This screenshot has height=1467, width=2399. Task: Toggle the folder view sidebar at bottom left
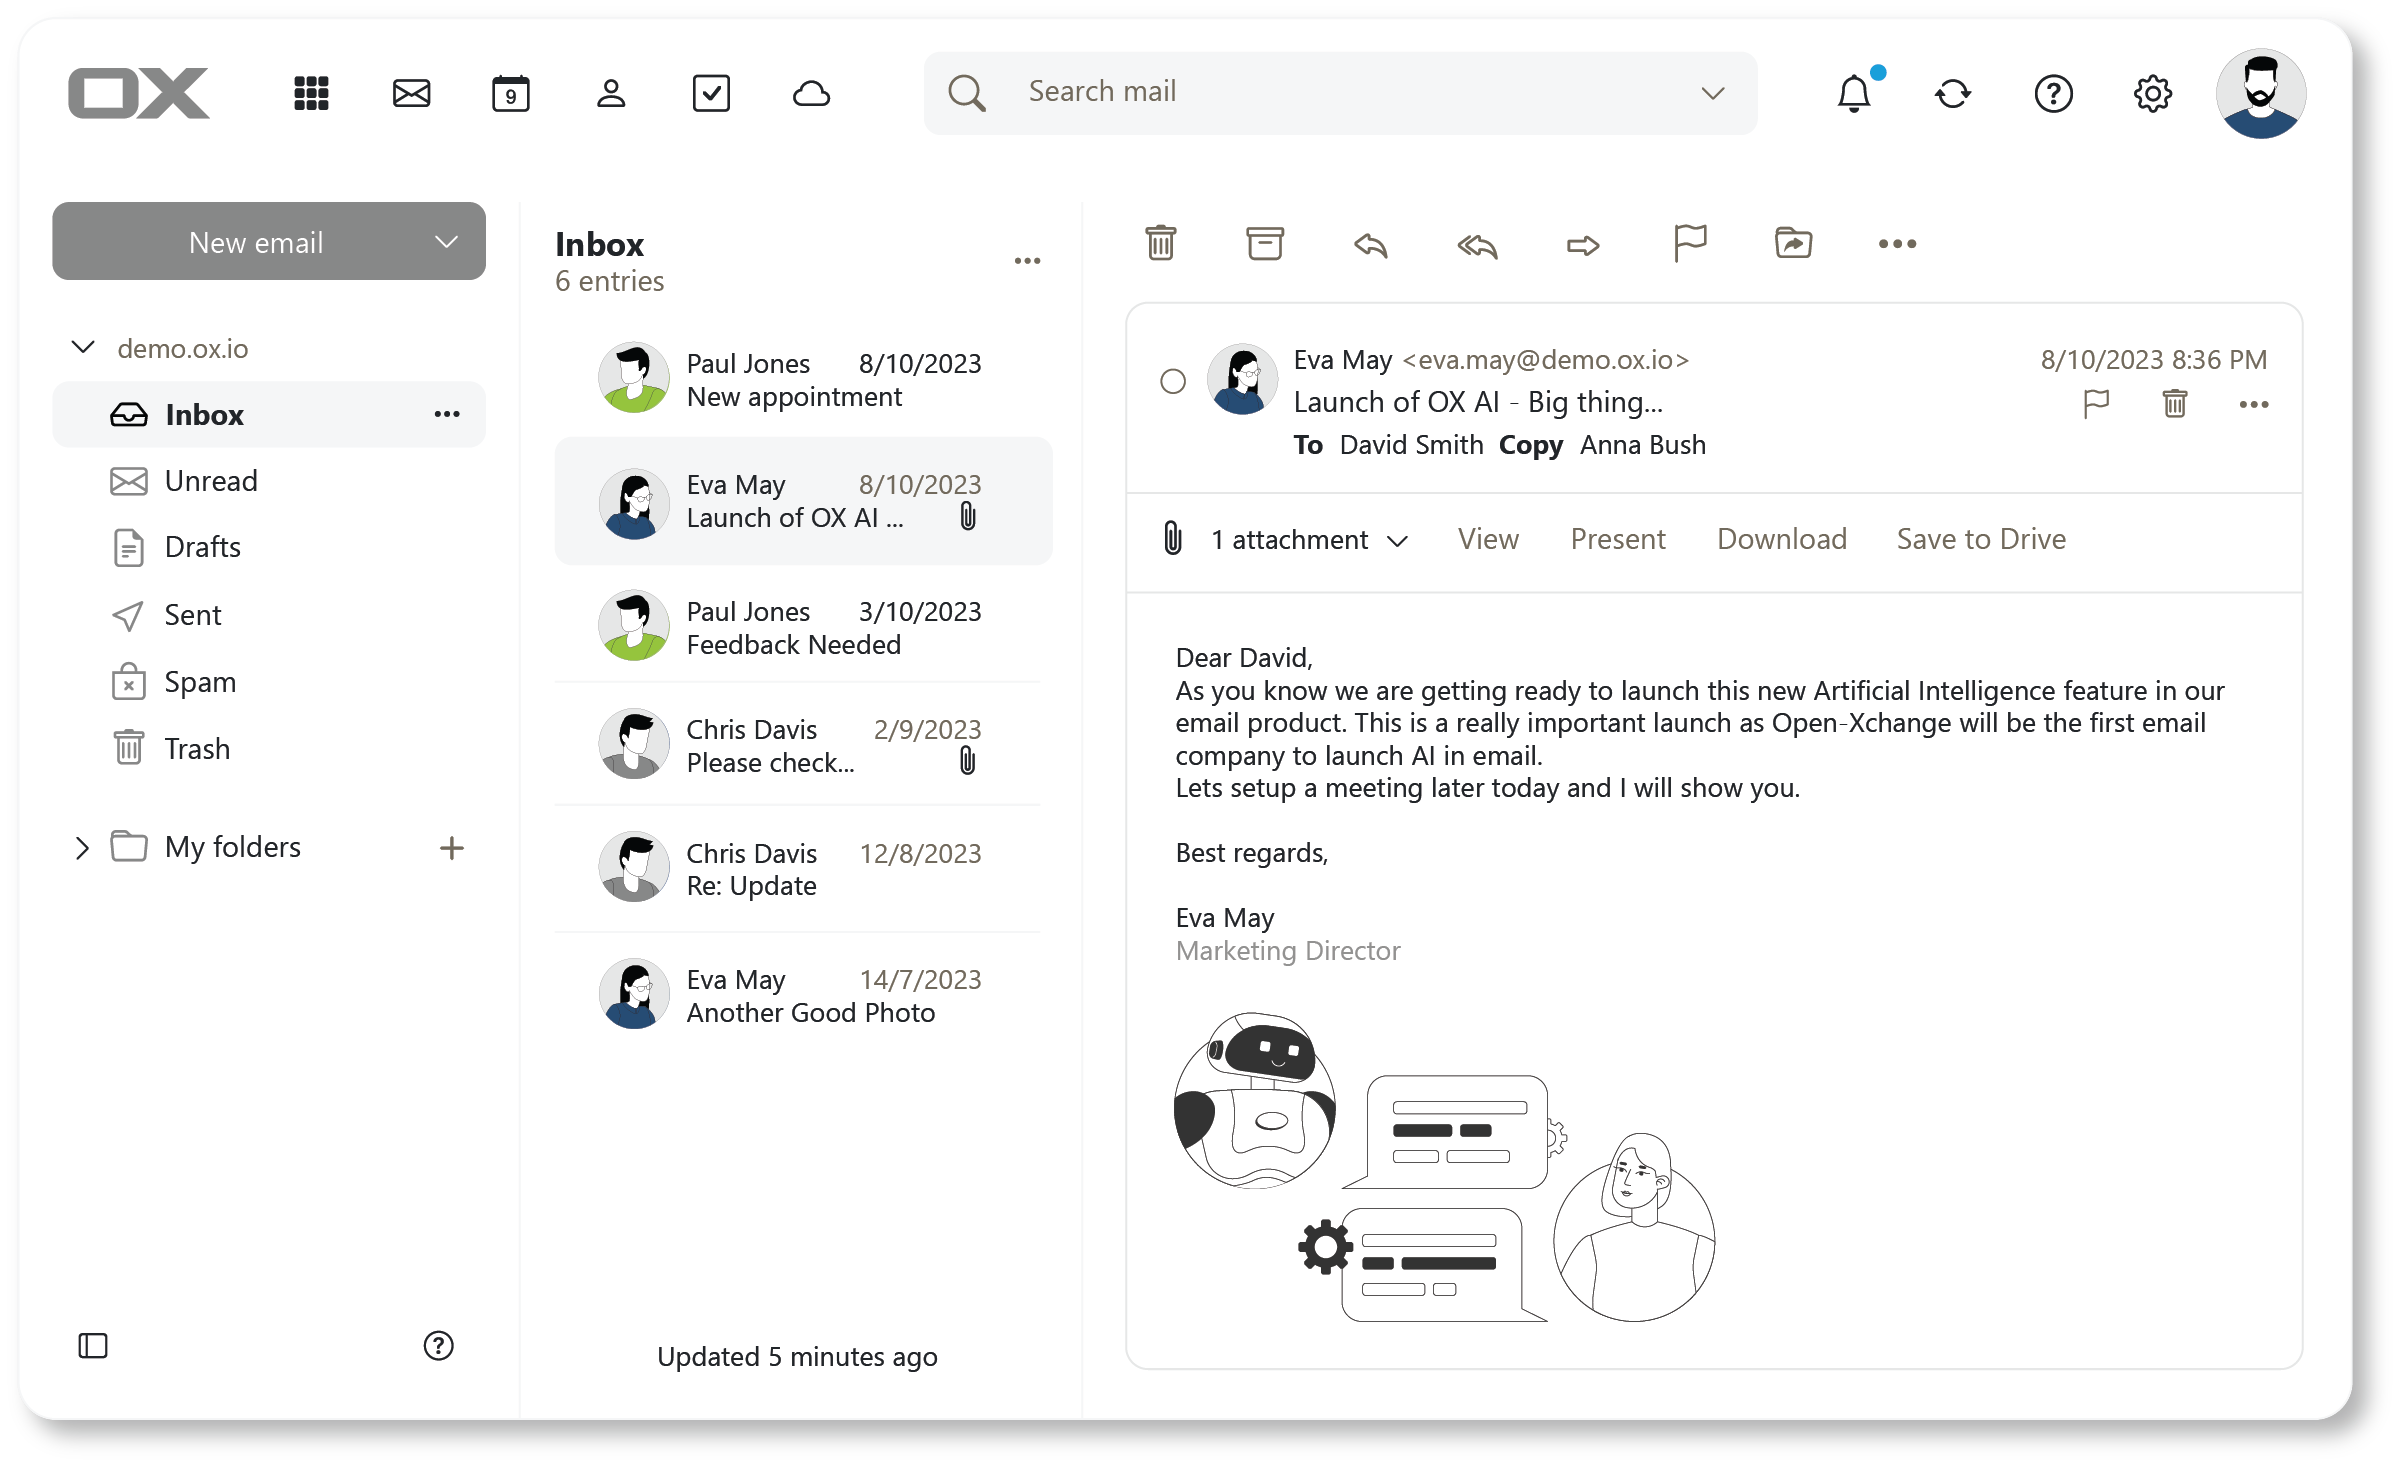93,1347
